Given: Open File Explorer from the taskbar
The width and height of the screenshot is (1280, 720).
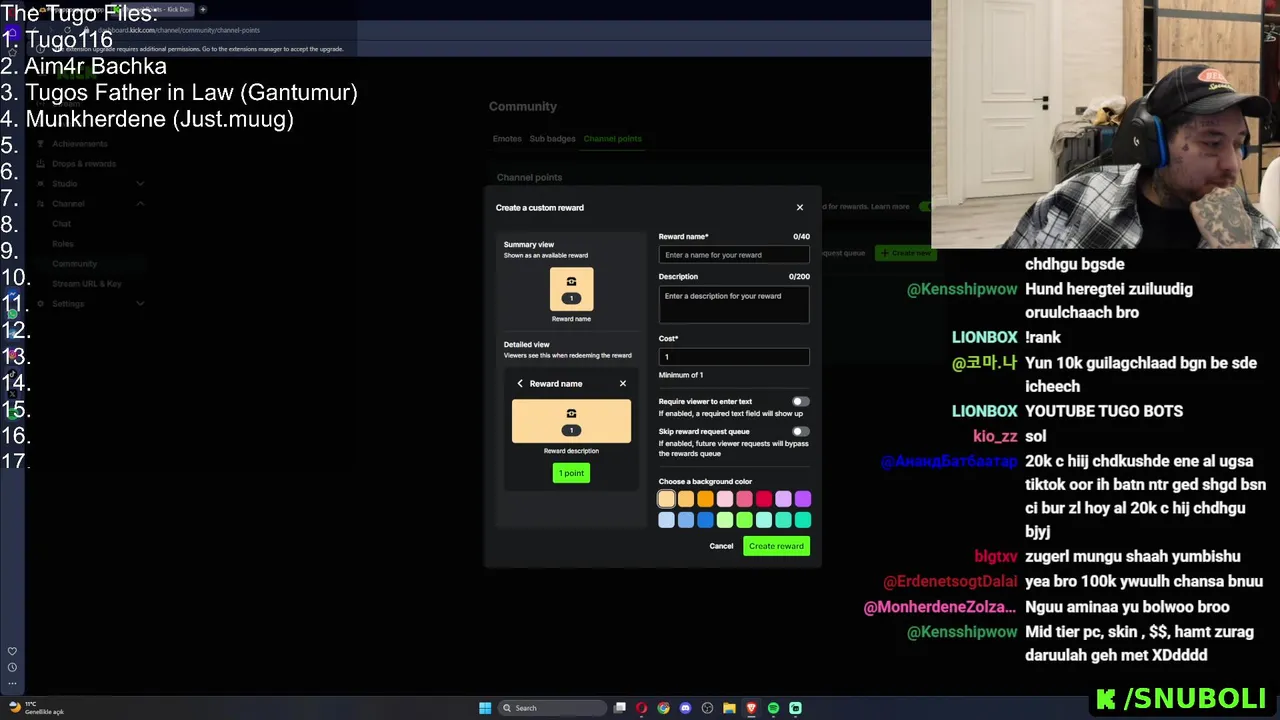Looking at the screenshot, I should [729, 708].
